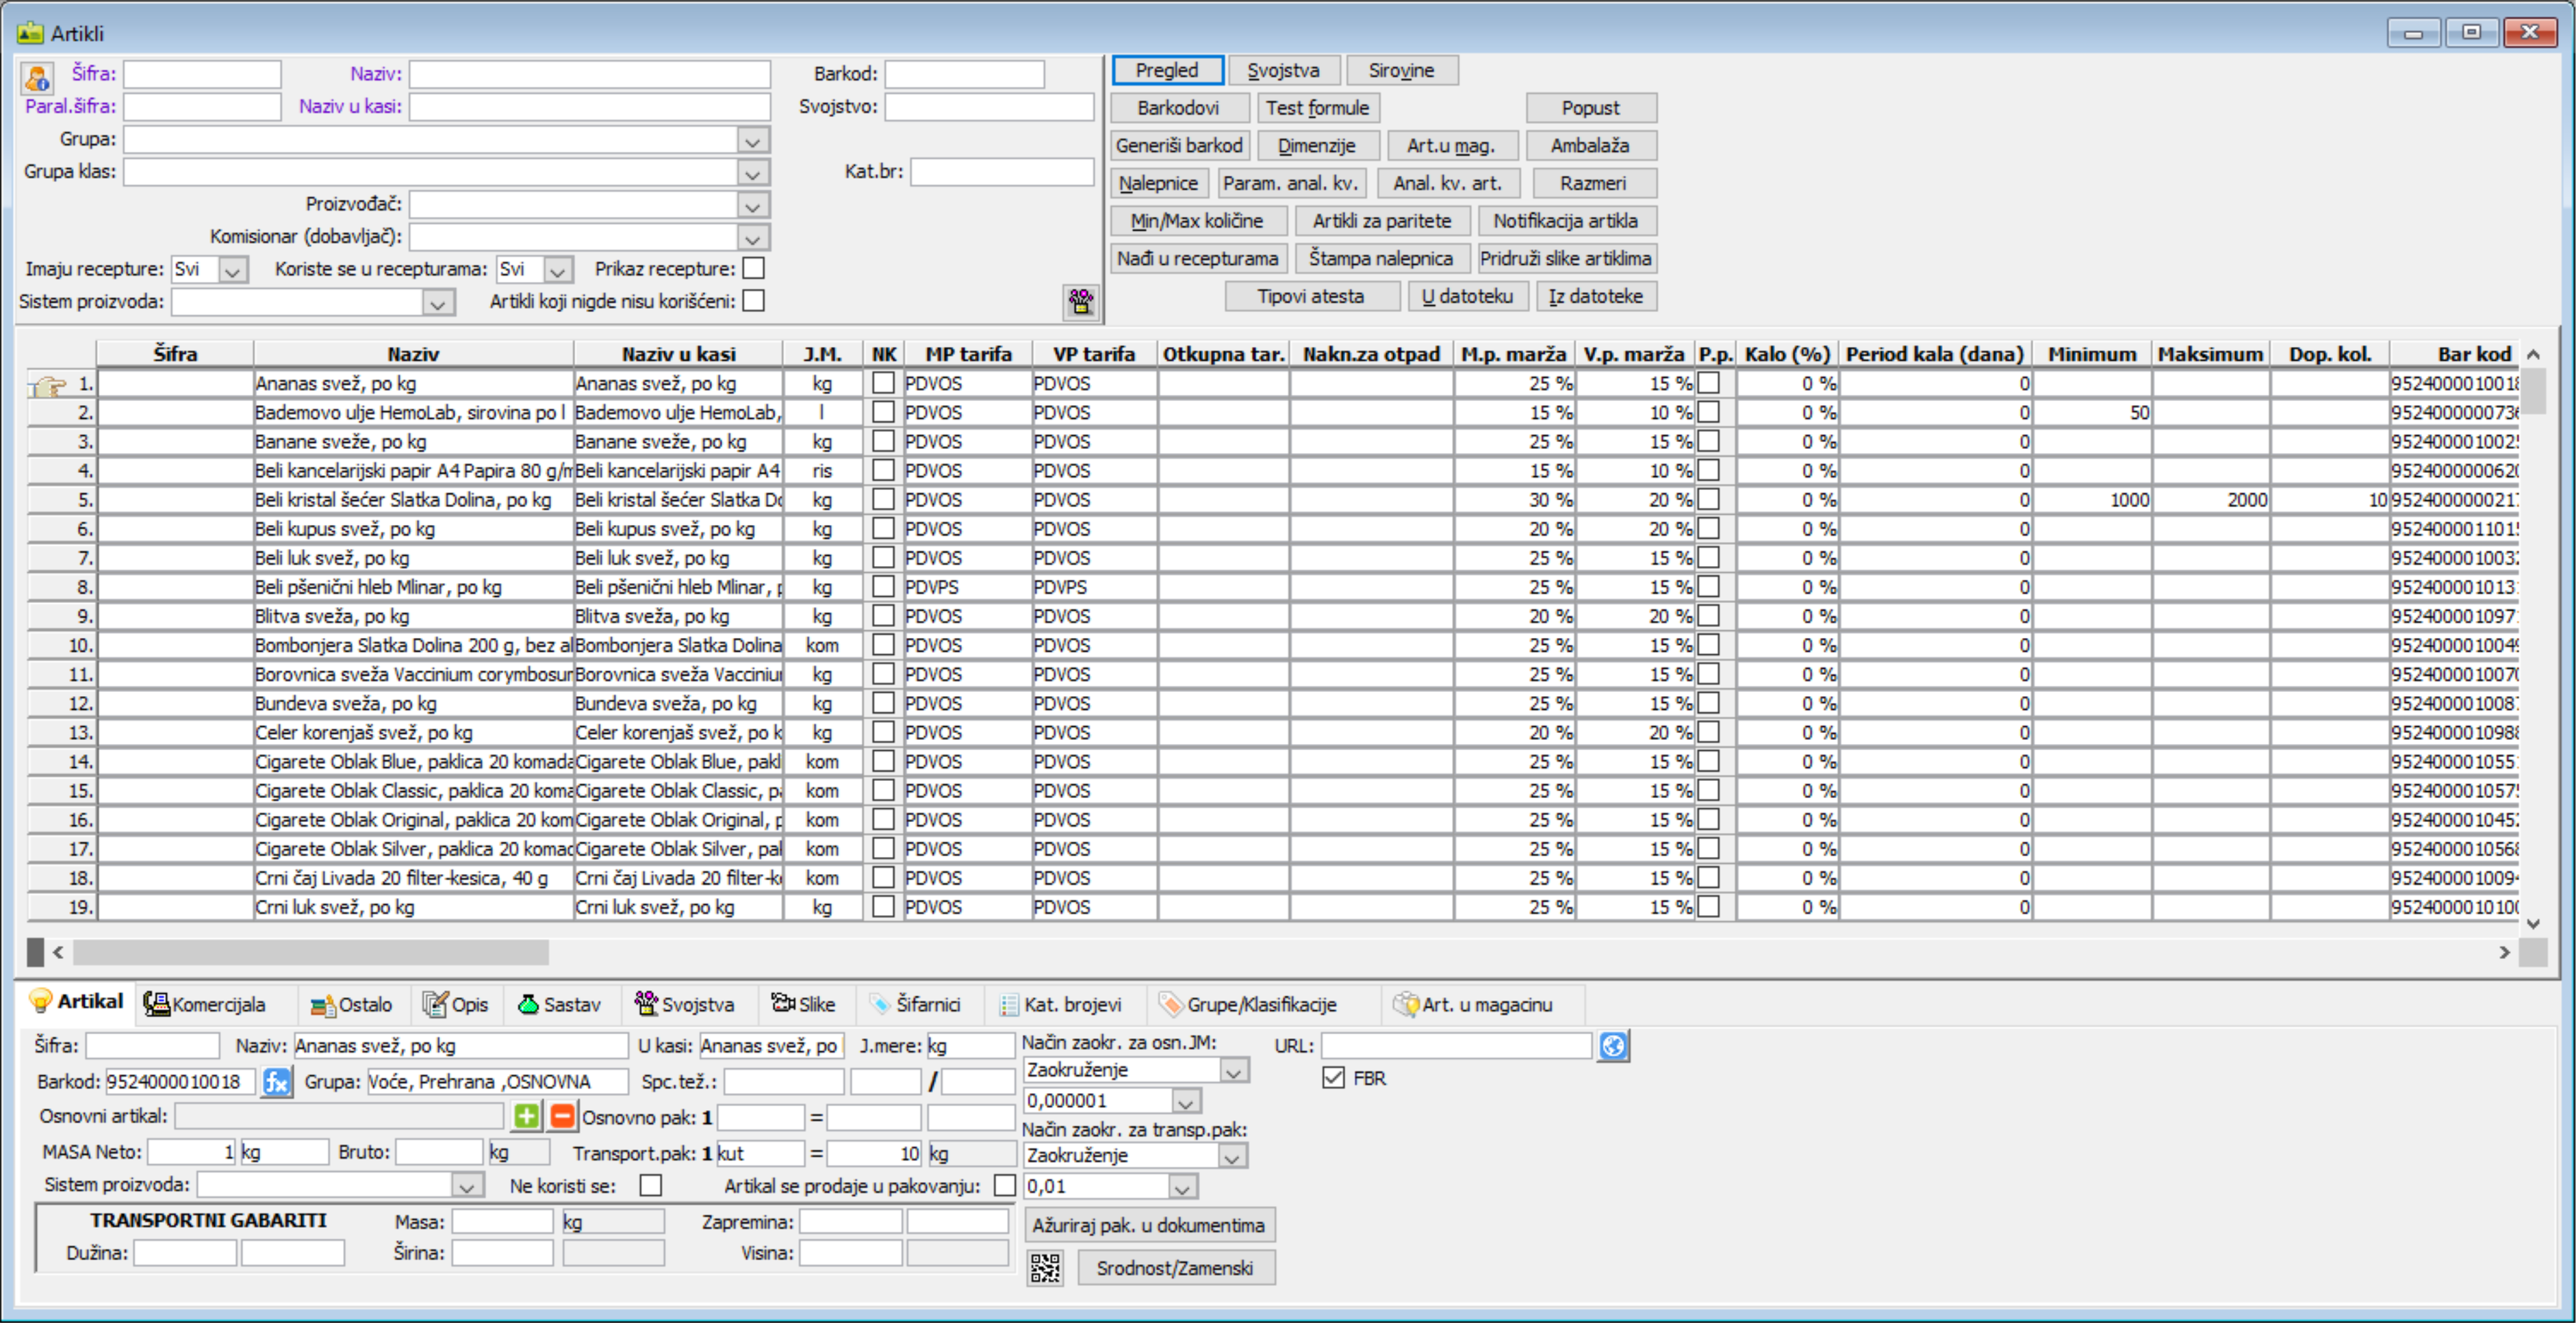Click the red minus icon for Osnovni artikal

pyautogui.click(x=562, y=1116)
